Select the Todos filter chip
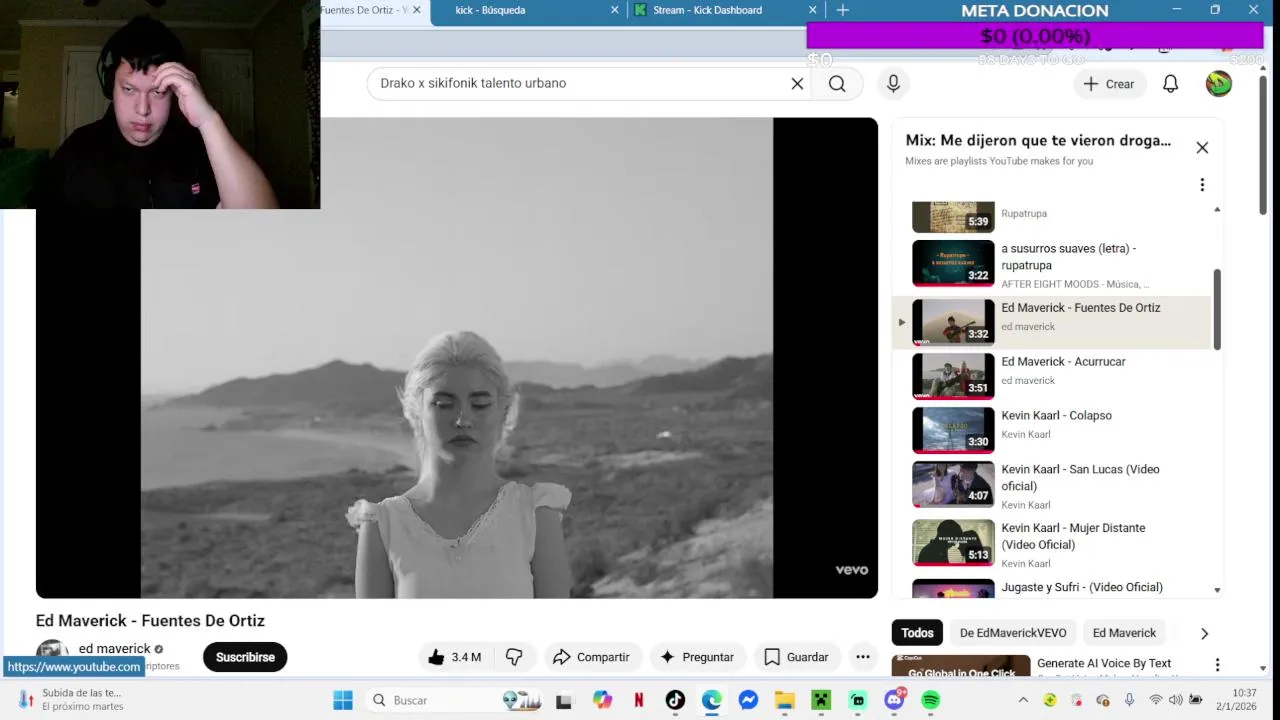Screen dimensions: 1280x720 pos(917,633)
